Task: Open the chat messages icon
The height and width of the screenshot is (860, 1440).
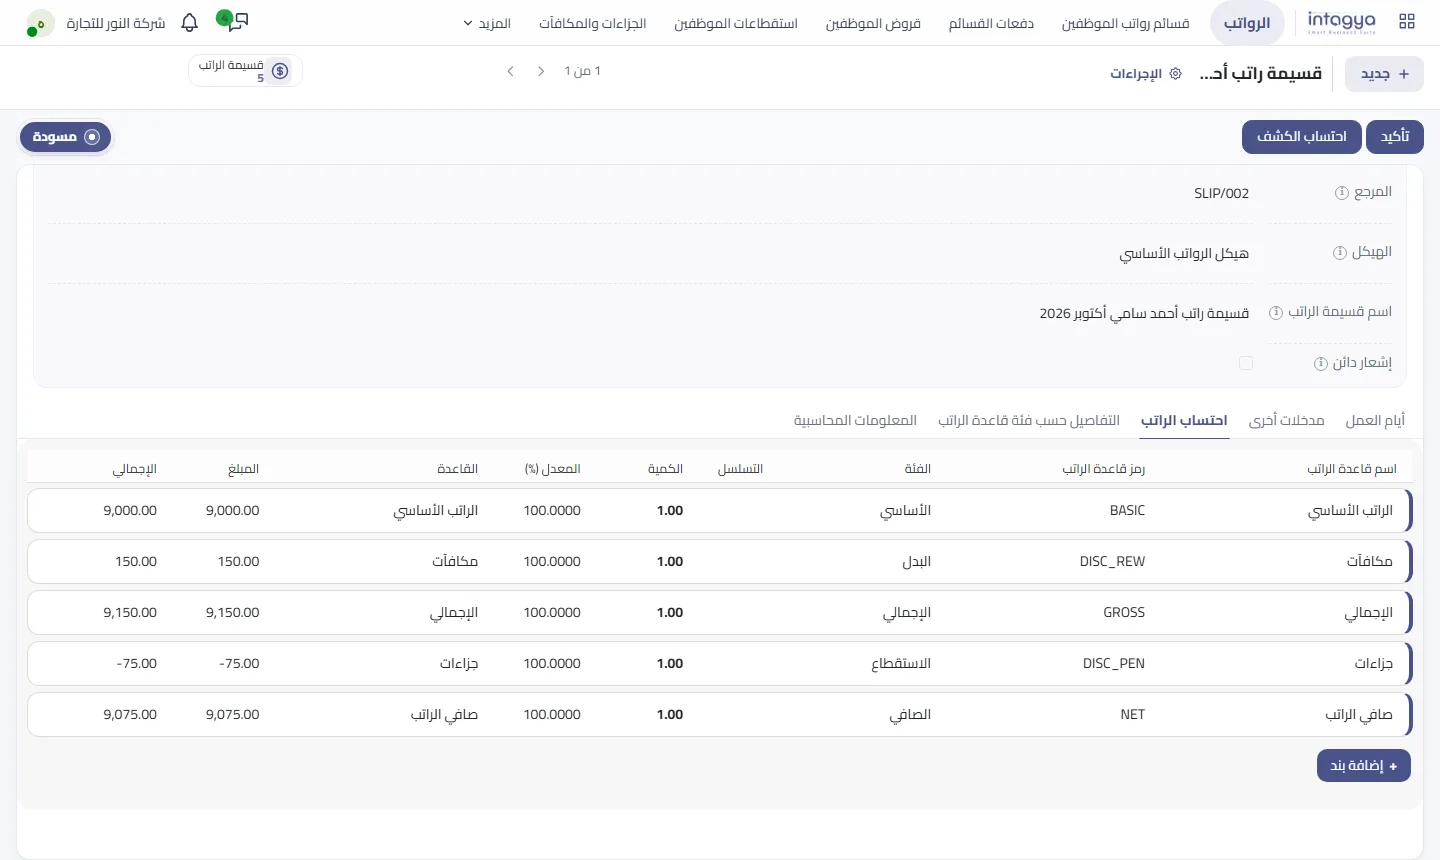Action: click(238, 21)
